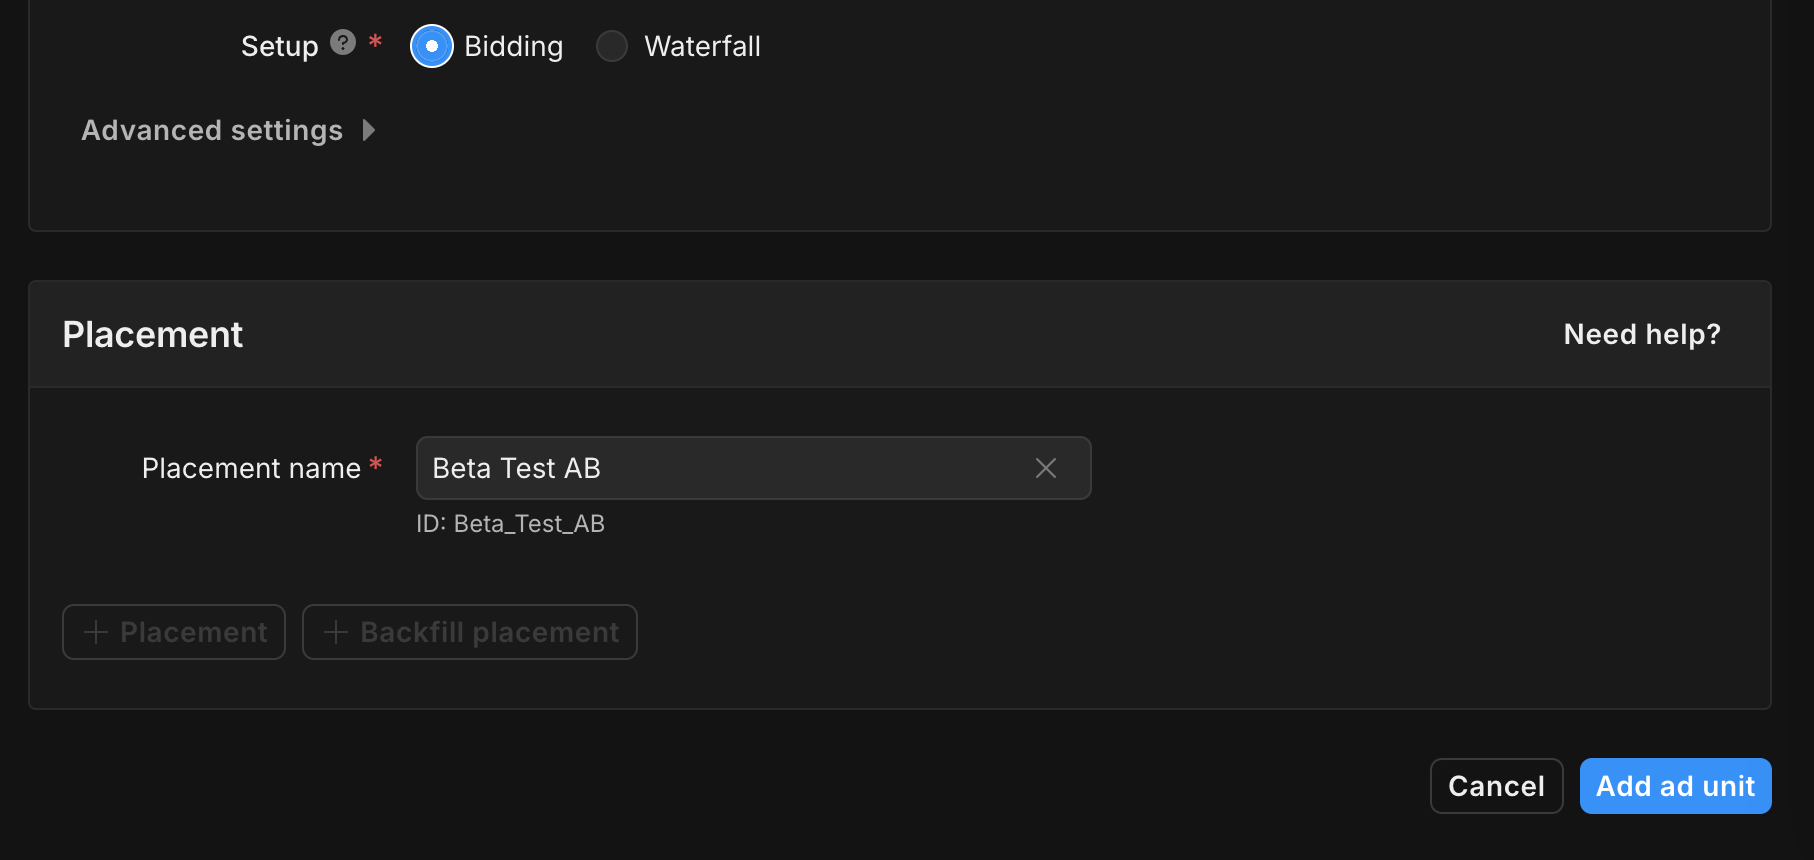Click the plus icon on Placement button
This screenshot has width=1814, height=860.
pos(96,632)
